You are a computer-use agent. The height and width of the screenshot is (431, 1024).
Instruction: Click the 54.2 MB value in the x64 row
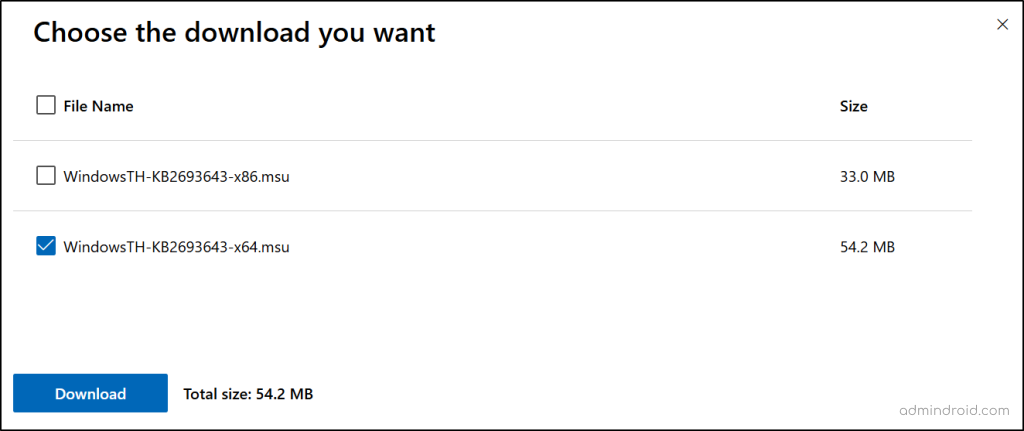[x=866, y=247]
